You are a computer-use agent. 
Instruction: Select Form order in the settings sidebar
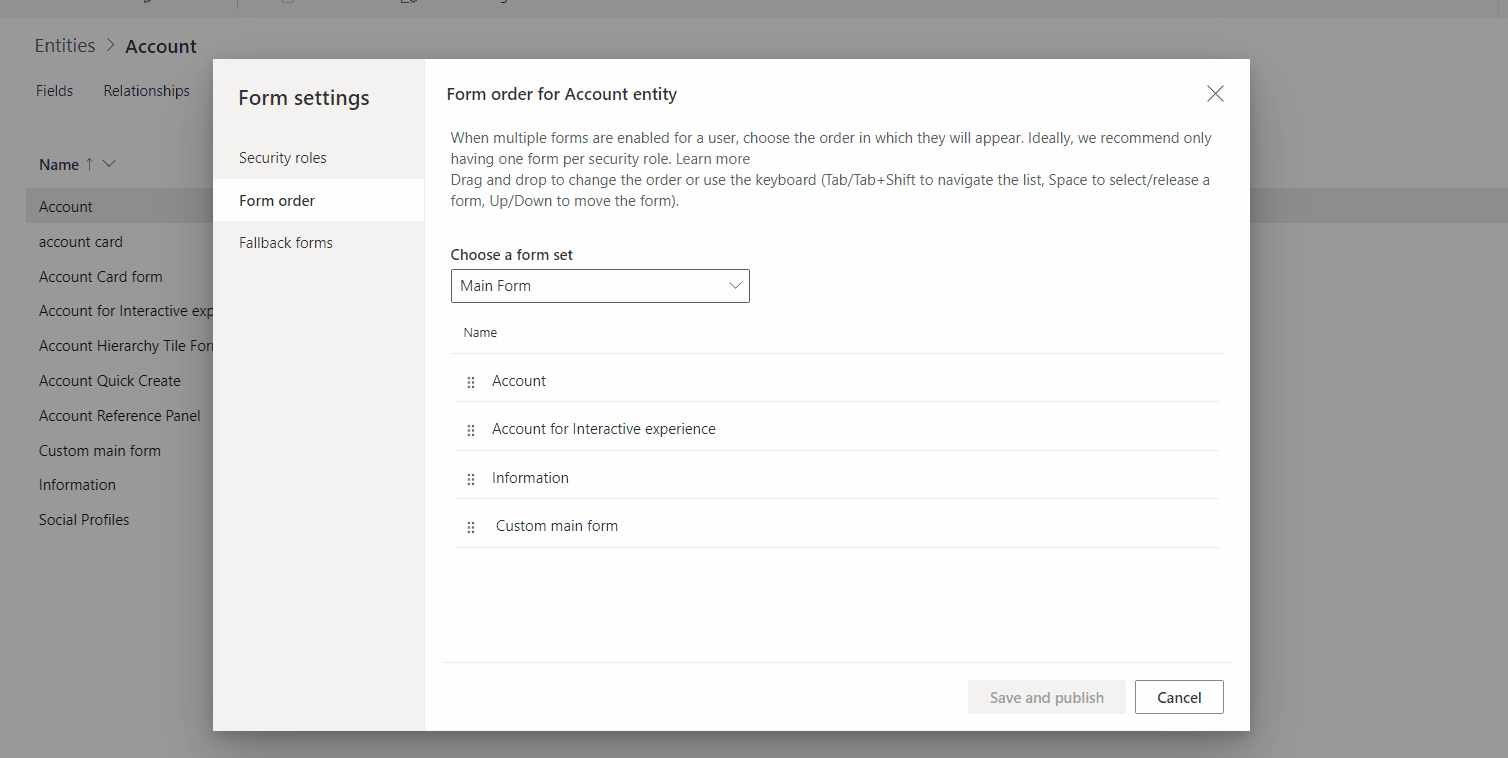coord(277,200)
